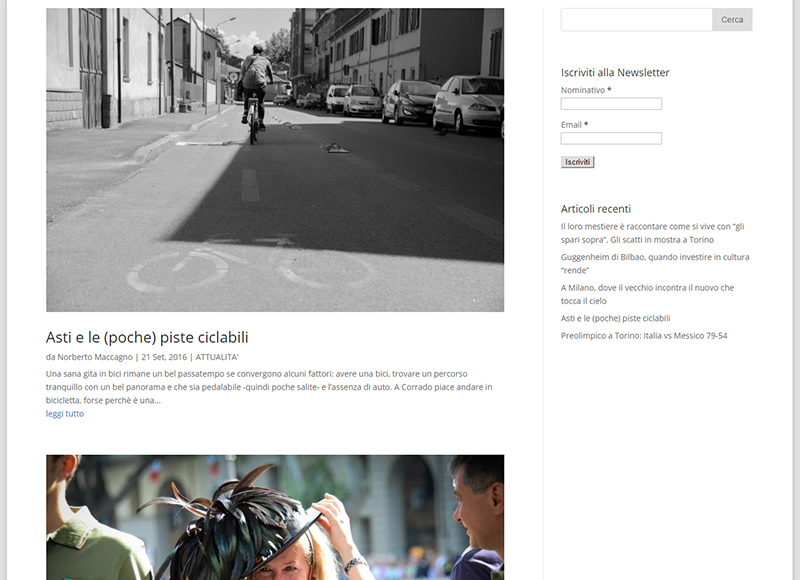Click the 'Articoli recenti' heading

pyautogui.click(x=596, y=209)
